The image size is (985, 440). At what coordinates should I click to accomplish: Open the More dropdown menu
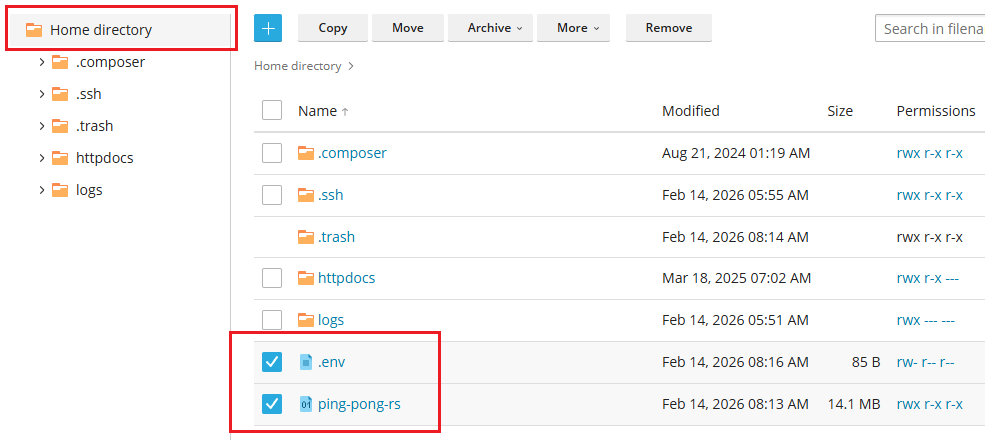pyautogui.click(x=579, y=28)
